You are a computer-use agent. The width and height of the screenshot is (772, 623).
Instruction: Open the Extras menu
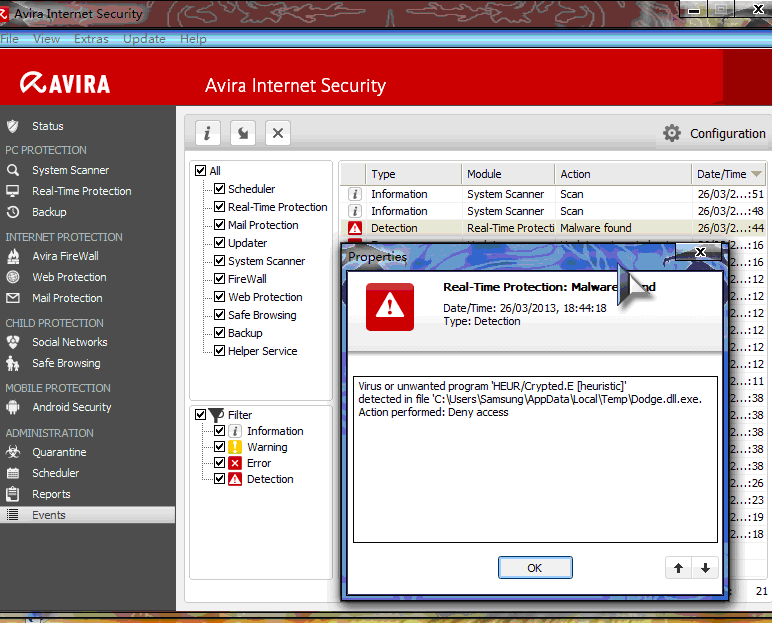pyautogui.click(x=91, y=39)
